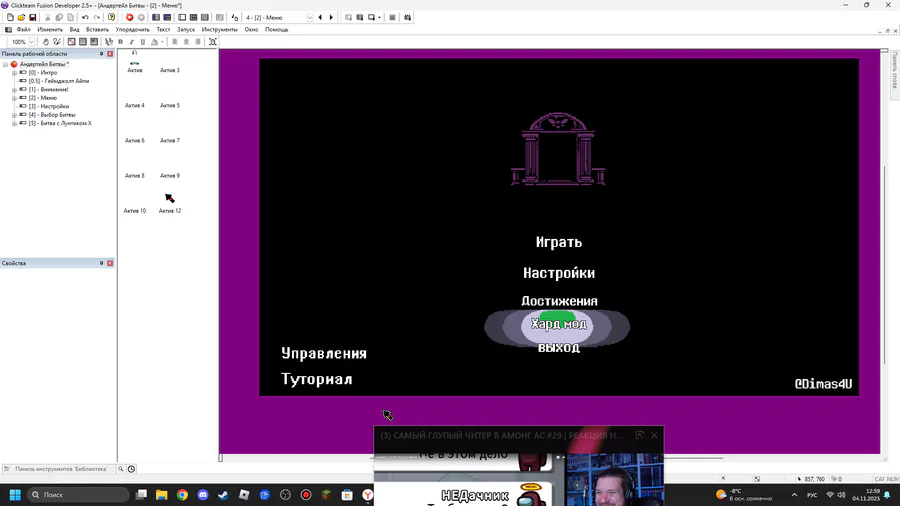The width and height of the screenshot is (900, 506).
Task: Open the Файл menu
Action: [x=24, y=29]
